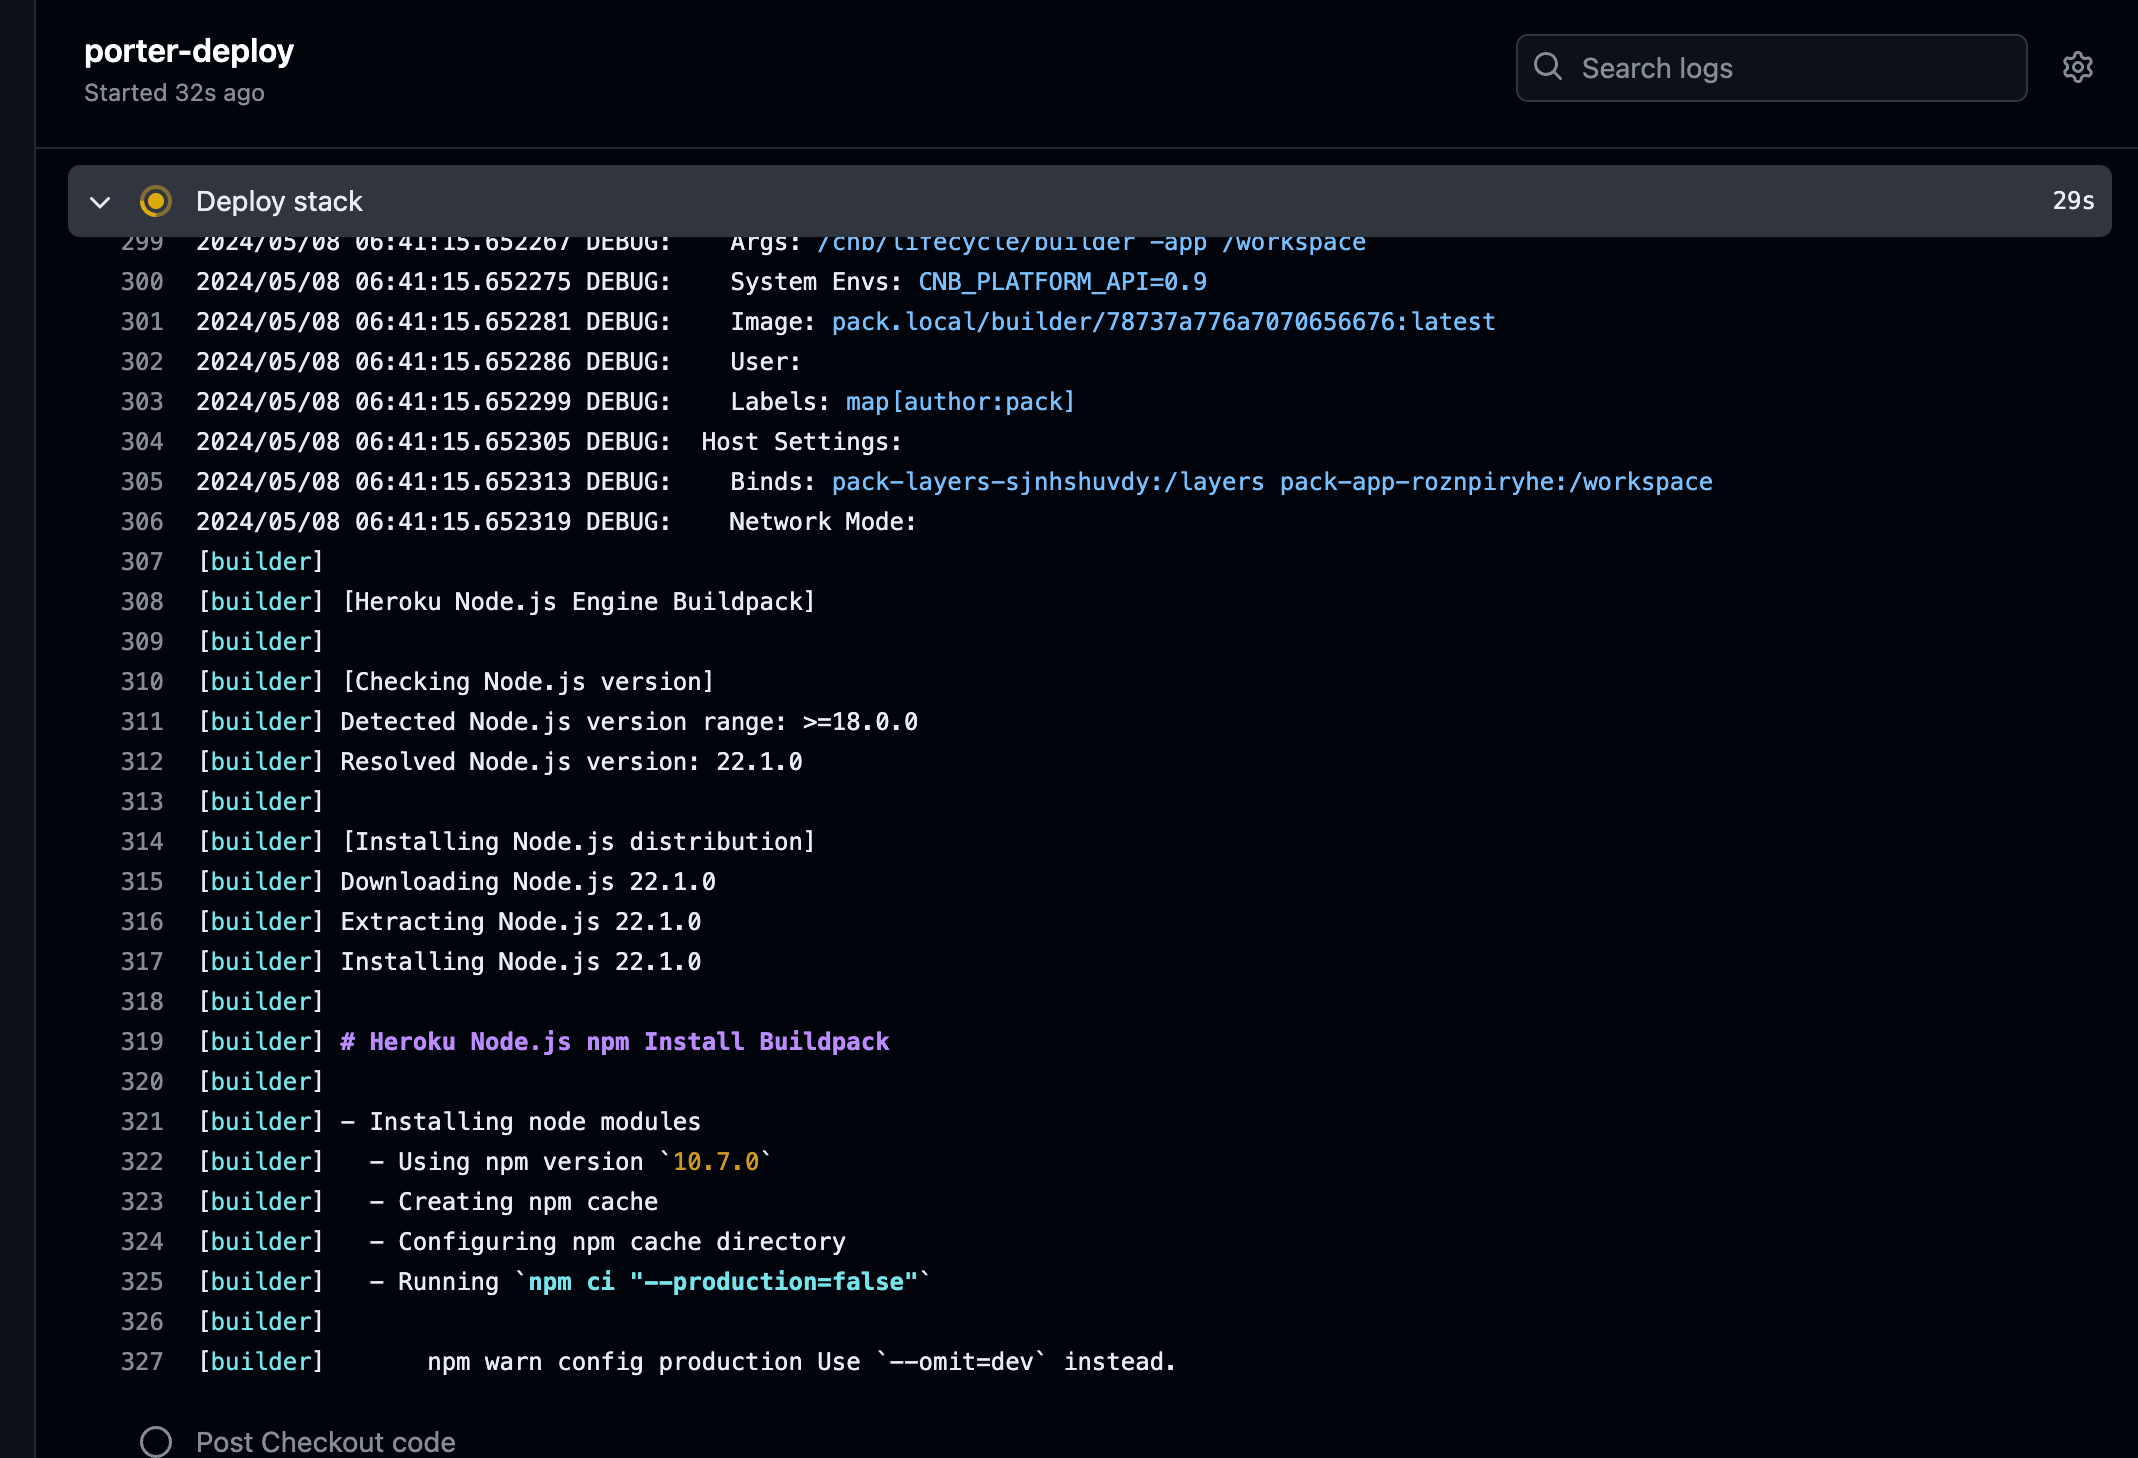This screenshot has width=2138, height=1458.
Task: Click the in-progress status icon for Deploy stack
Action: [x=155, y=201]
